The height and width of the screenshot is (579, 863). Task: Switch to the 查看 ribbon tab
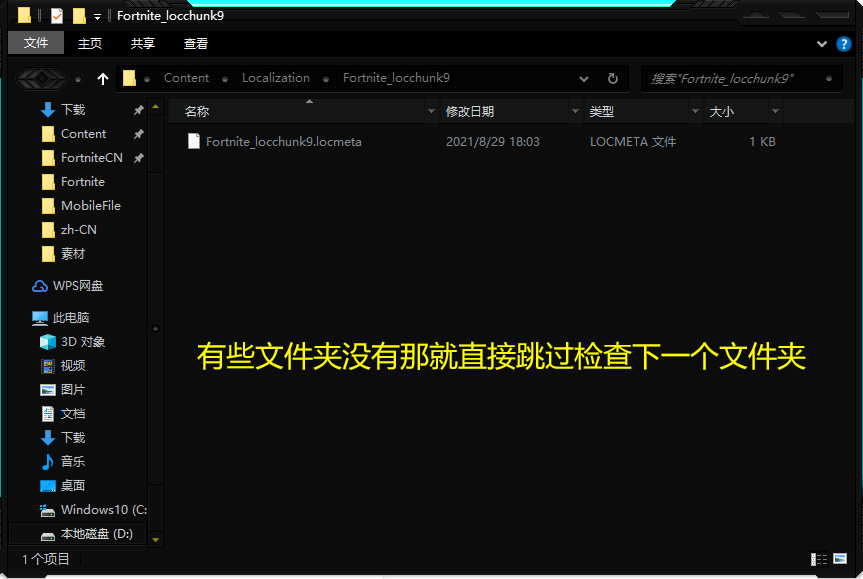(195, 43)
